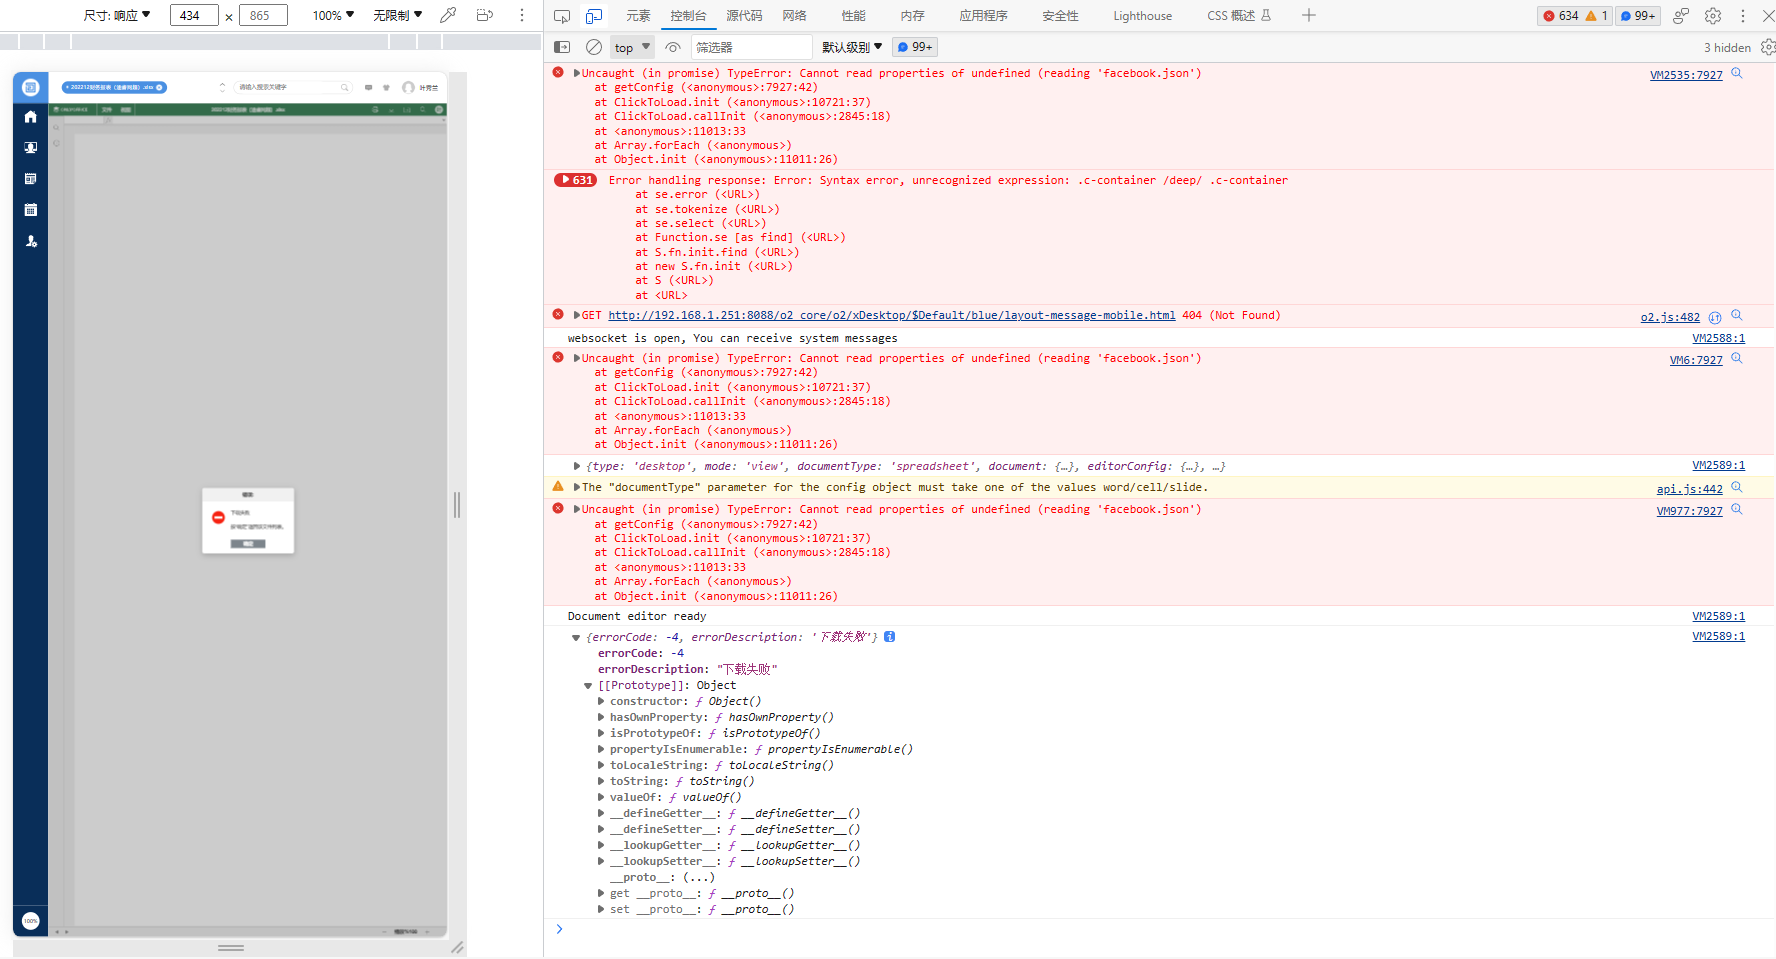This screenshot has height=959, width=1776.
Task: Click the live expression eye icon
Action: 673,47
